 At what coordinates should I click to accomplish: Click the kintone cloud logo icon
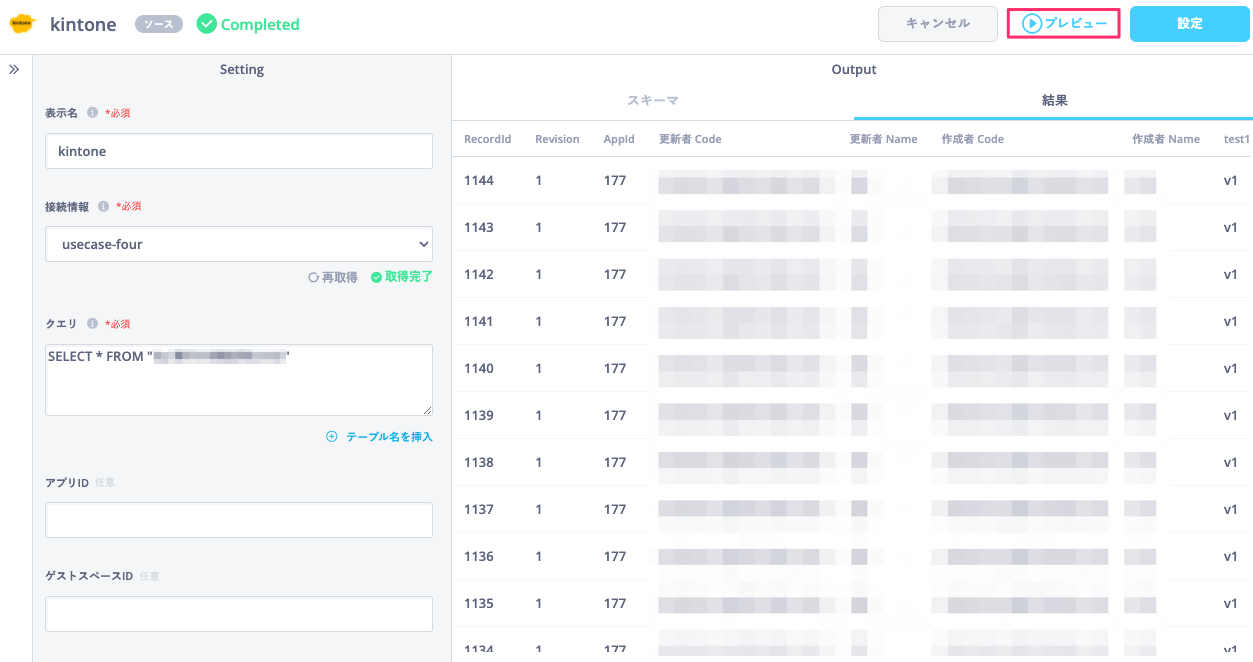click(23, 24)
